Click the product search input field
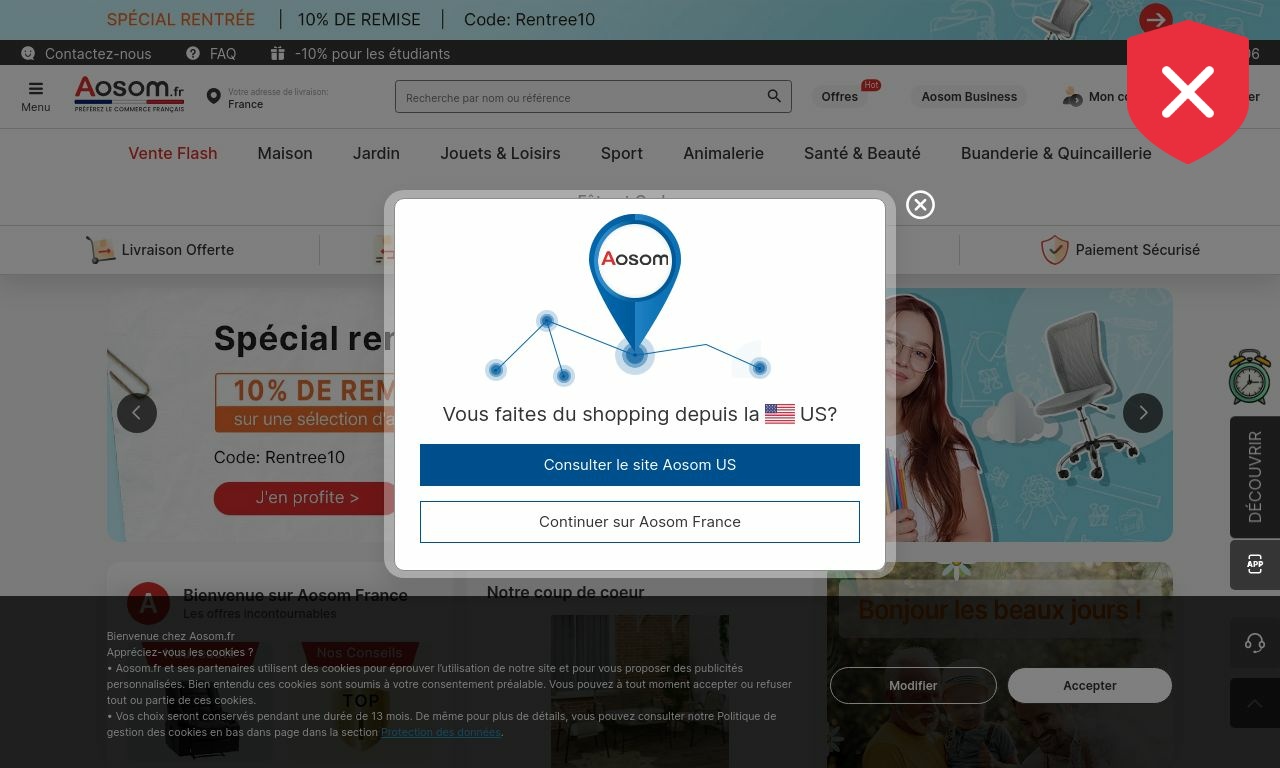 (x=580, y=97)
